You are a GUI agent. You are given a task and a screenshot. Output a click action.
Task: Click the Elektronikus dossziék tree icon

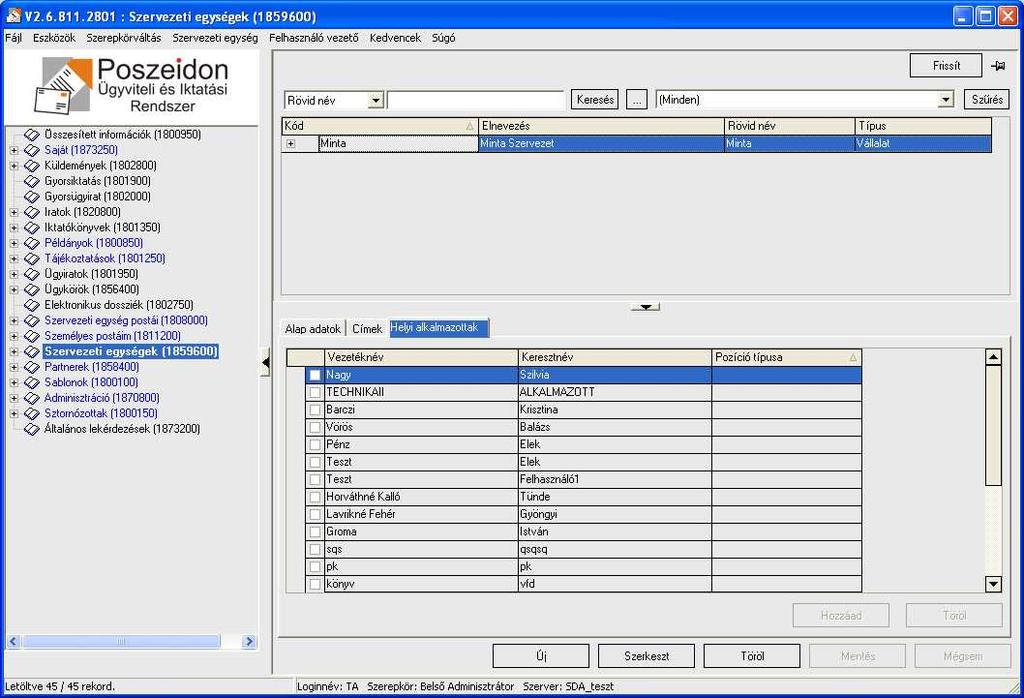[x=32, y=305]
